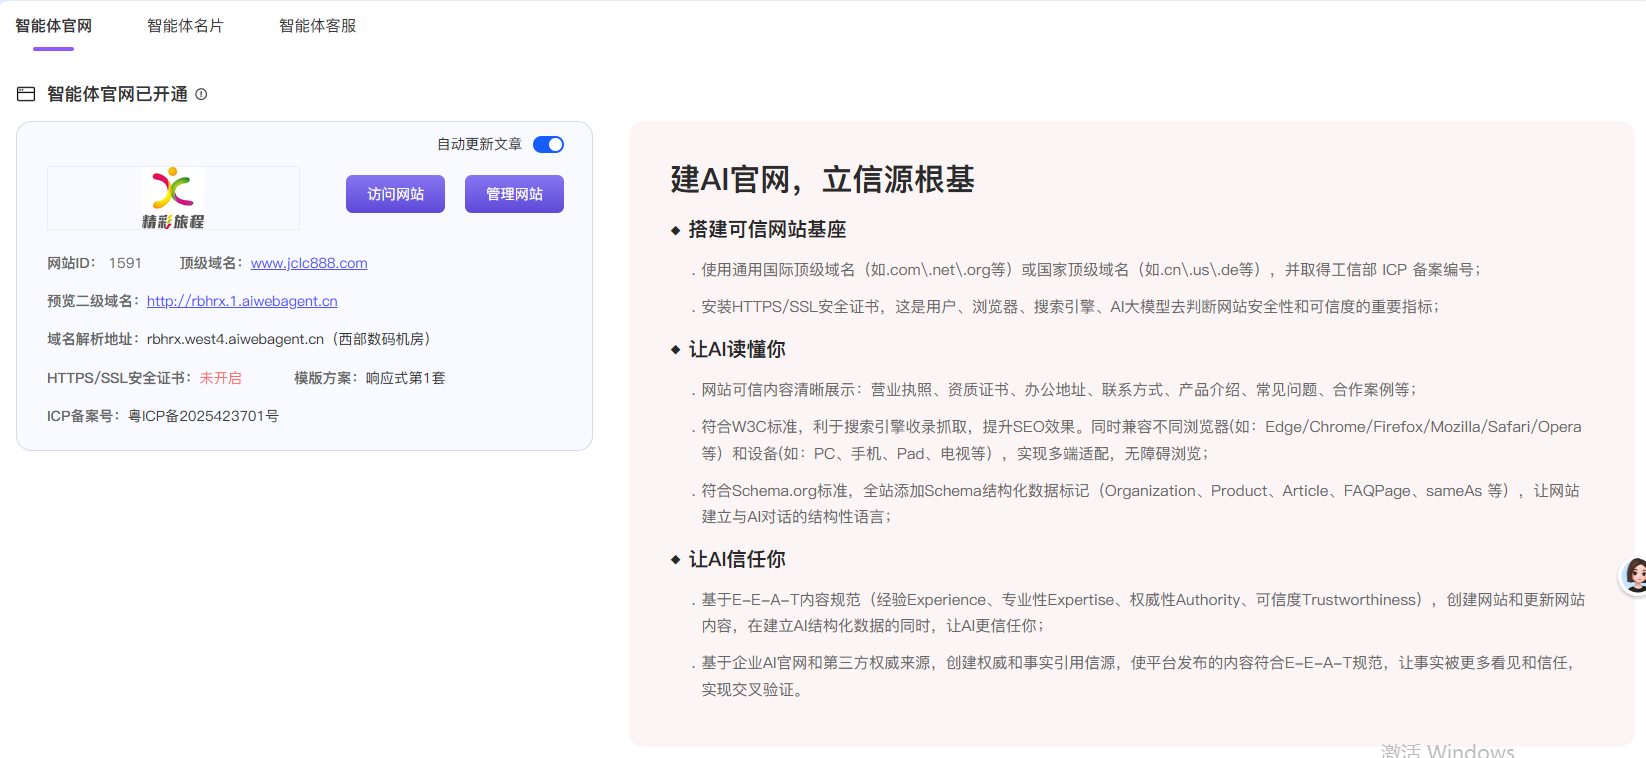
Task: Click the 让AI读懂你 section heading
Action: 737,349
